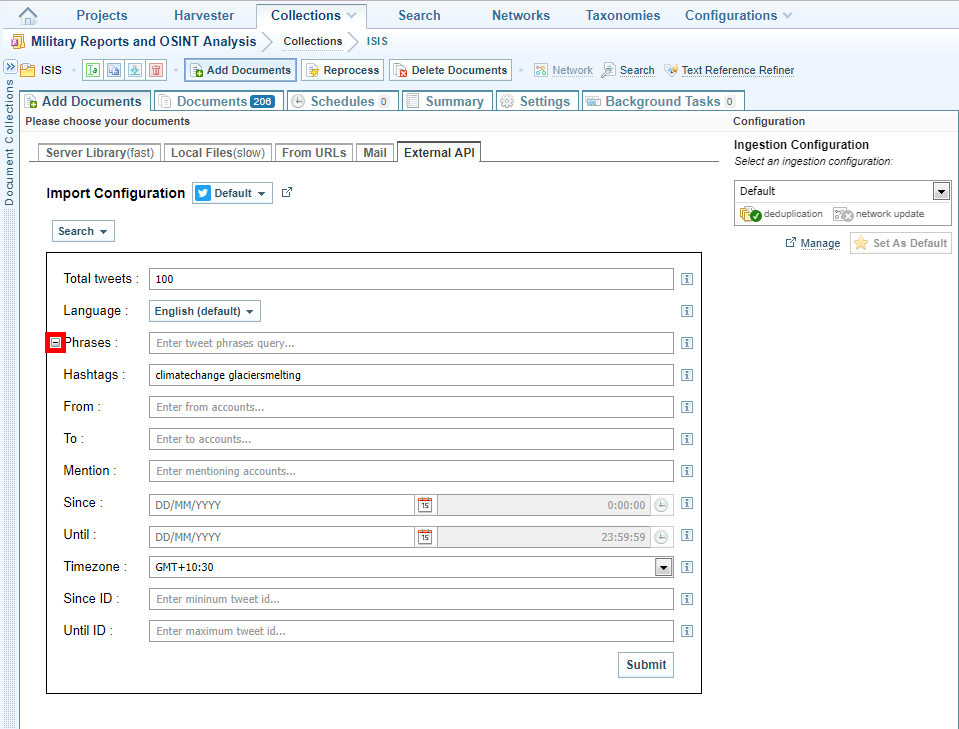This screenshot has height=729, width=959.
Task: Select the From URLs source tab
Action: click(314, 153)
